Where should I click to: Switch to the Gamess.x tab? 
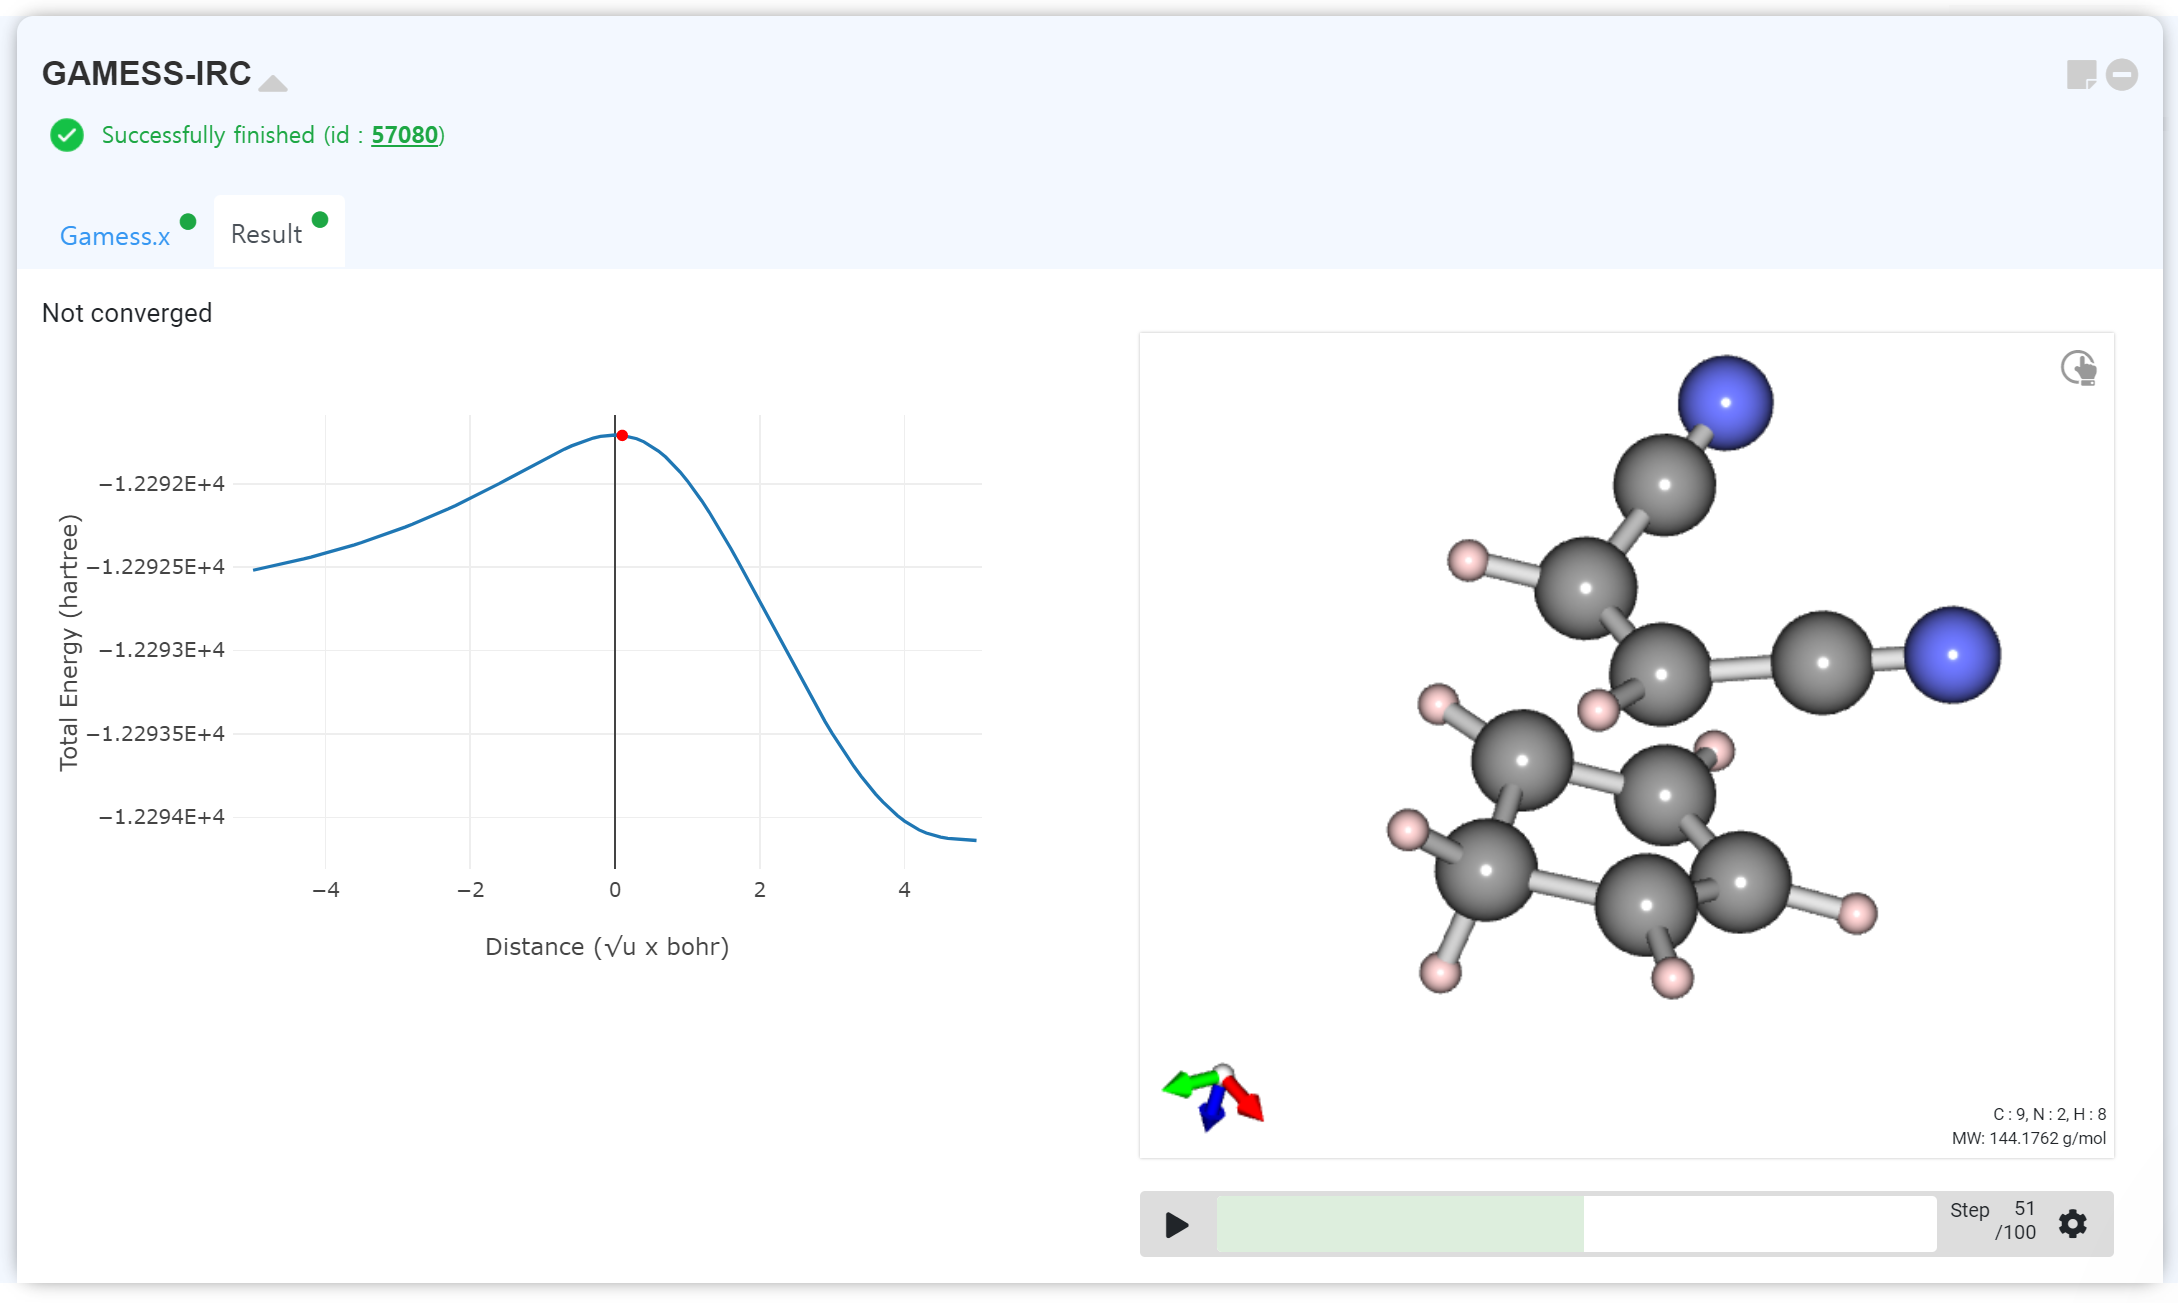click(115, 236)
